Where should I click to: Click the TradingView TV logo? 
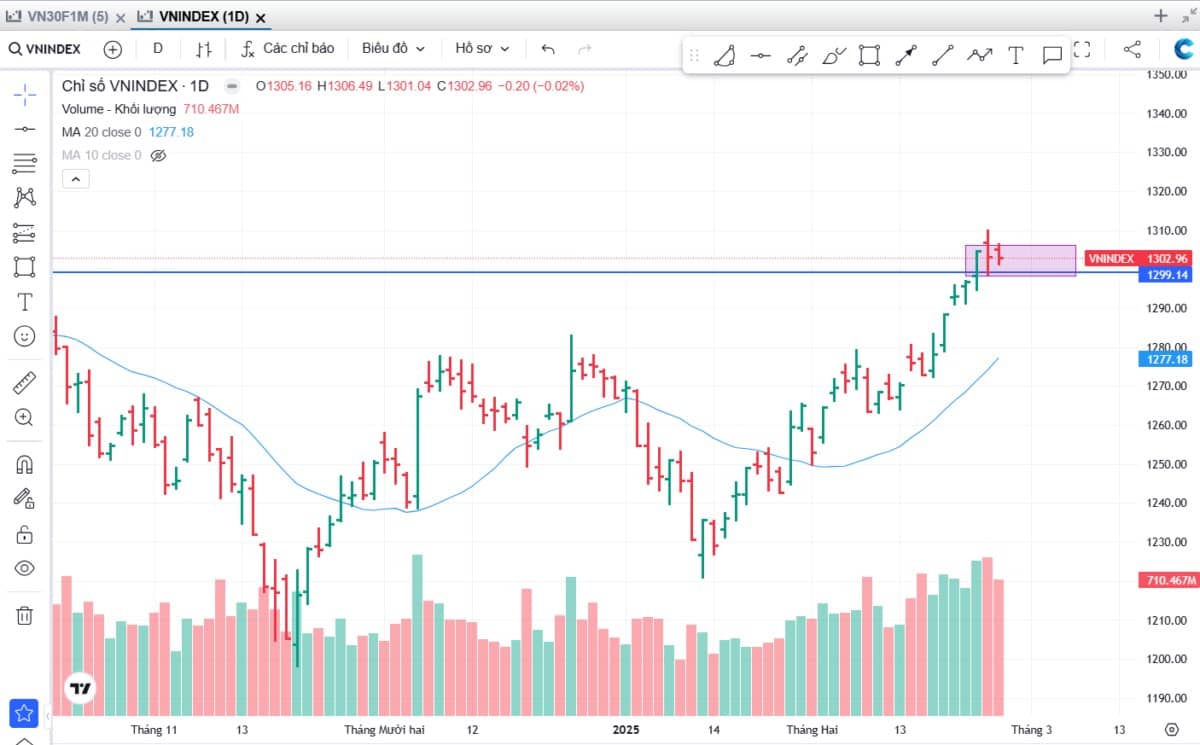tap(80, 689)
